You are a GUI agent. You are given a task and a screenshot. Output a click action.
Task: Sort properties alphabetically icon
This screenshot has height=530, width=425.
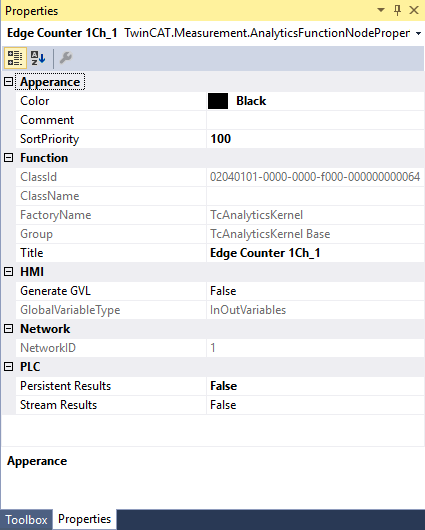click(x=38, y=58)
